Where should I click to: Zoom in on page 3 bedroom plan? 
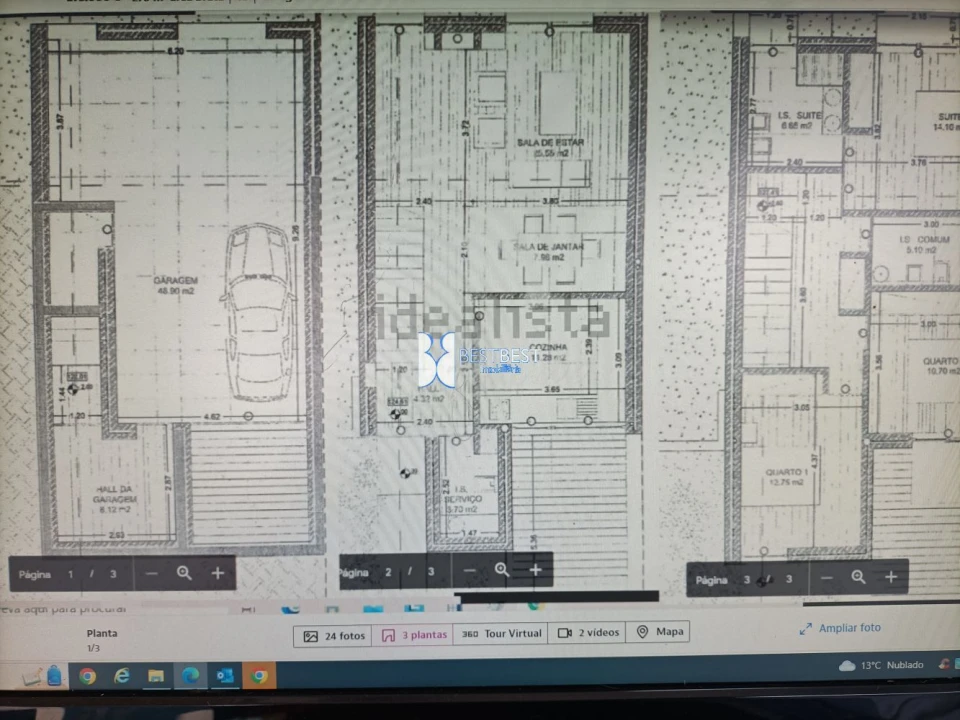coord(891,577)
